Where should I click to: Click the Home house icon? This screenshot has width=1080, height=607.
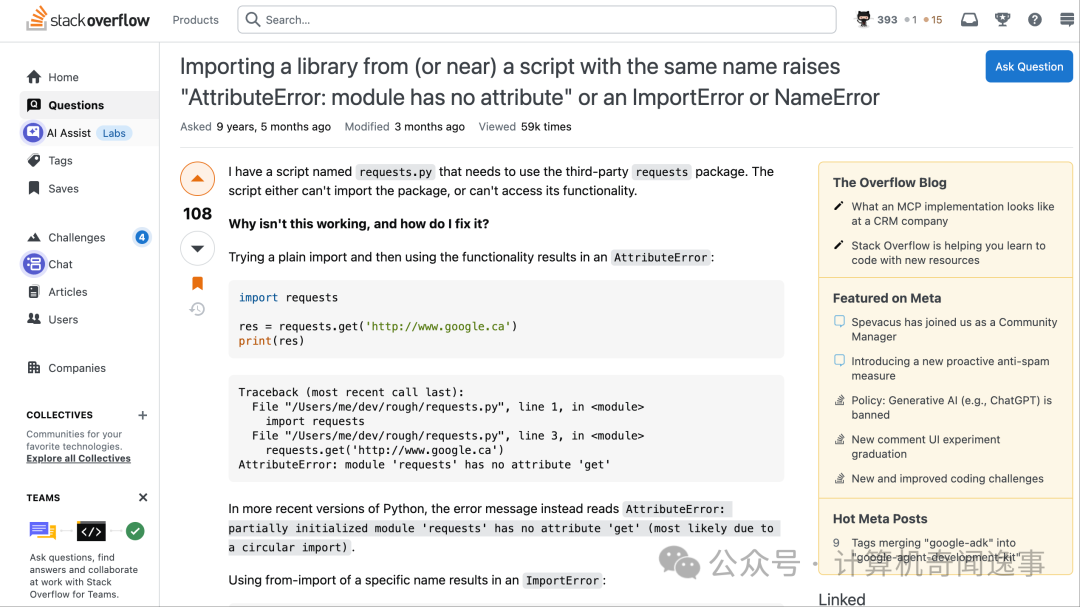[34, 76]
